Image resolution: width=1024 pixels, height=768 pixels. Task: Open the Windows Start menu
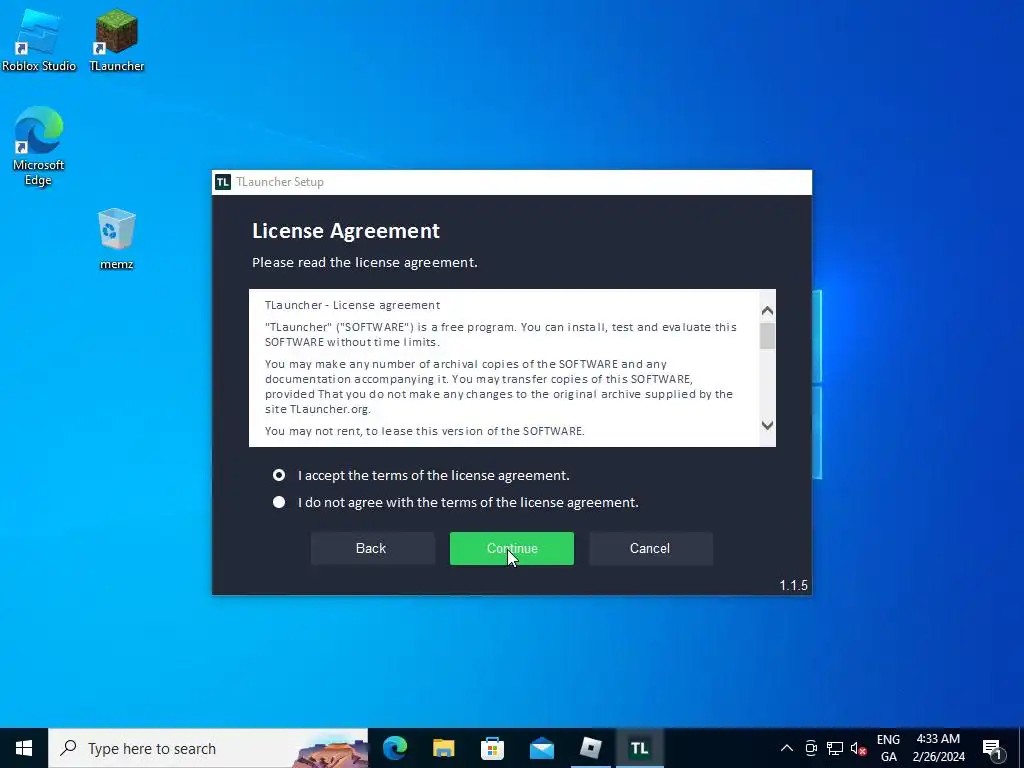[24, 748]
